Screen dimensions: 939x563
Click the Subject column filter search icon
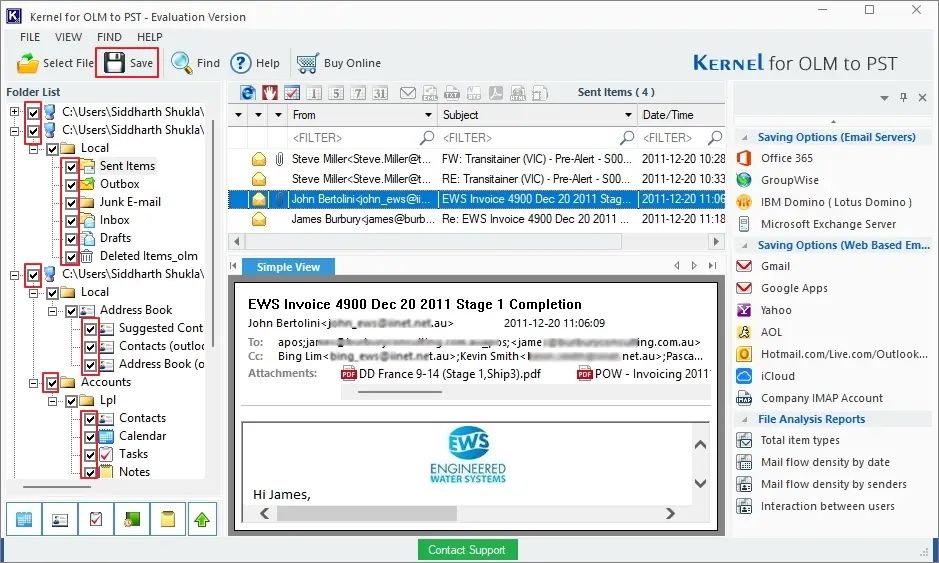(x=626, y=138)
